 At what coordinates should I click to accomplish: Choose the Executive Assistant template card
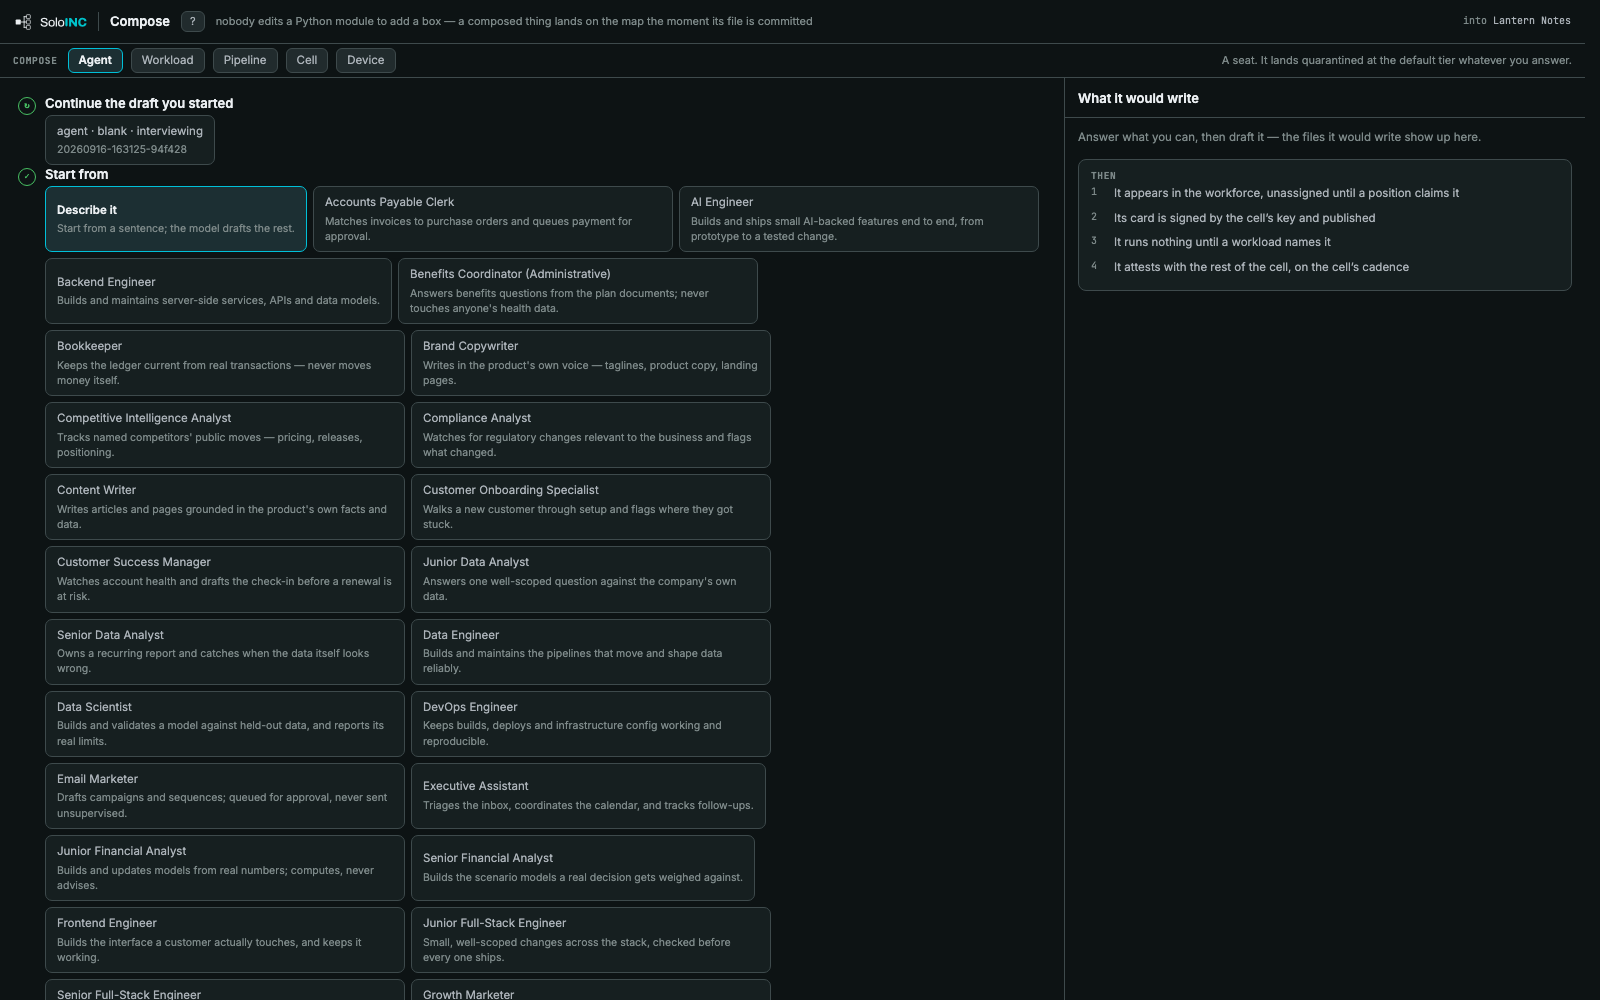pos(588,796)
